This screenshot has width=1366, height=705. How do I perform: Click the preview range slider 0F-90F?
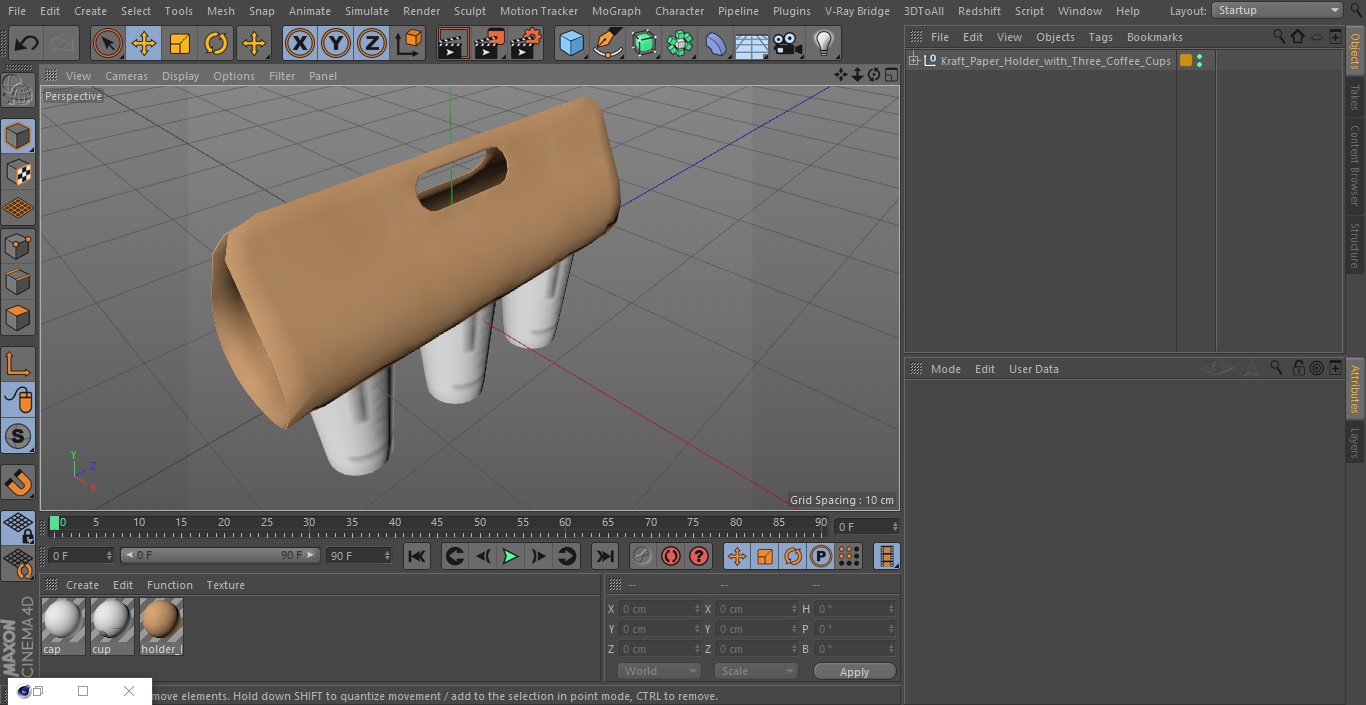click(220, 555)
